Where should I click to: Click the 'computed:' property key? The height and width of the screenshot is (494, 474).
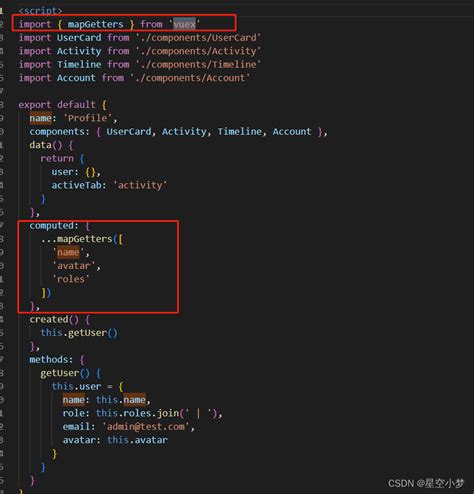click(54, 226)
